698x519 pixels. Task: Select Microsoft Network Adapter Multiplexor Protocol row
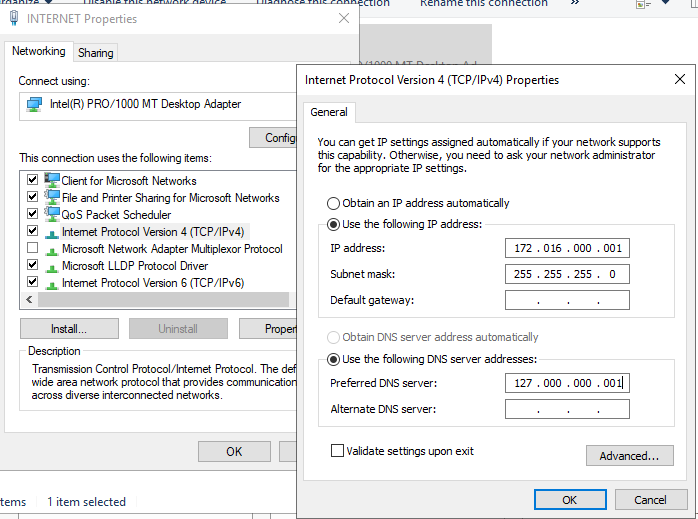(x=172, y=249)
